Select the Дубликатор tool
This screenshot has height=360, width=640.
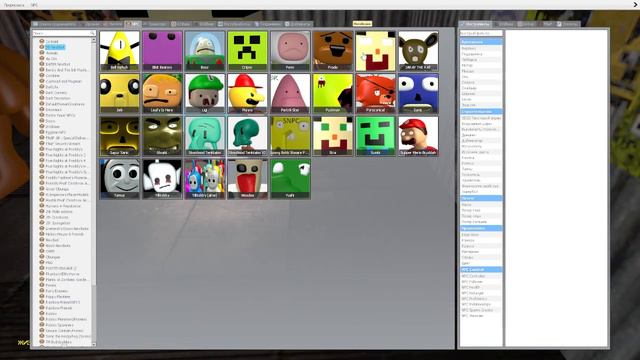[x=481, y=140]
